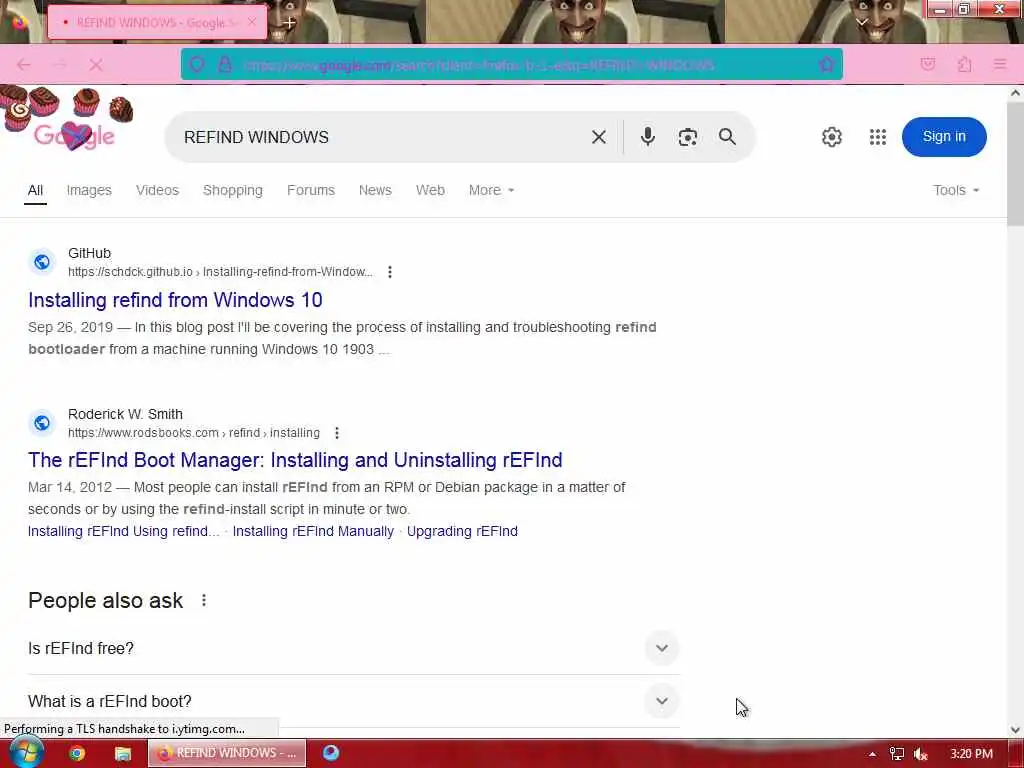Submit search using the magnifier icon
Viewport: 1024px width, 768px height.
point(727,136)
